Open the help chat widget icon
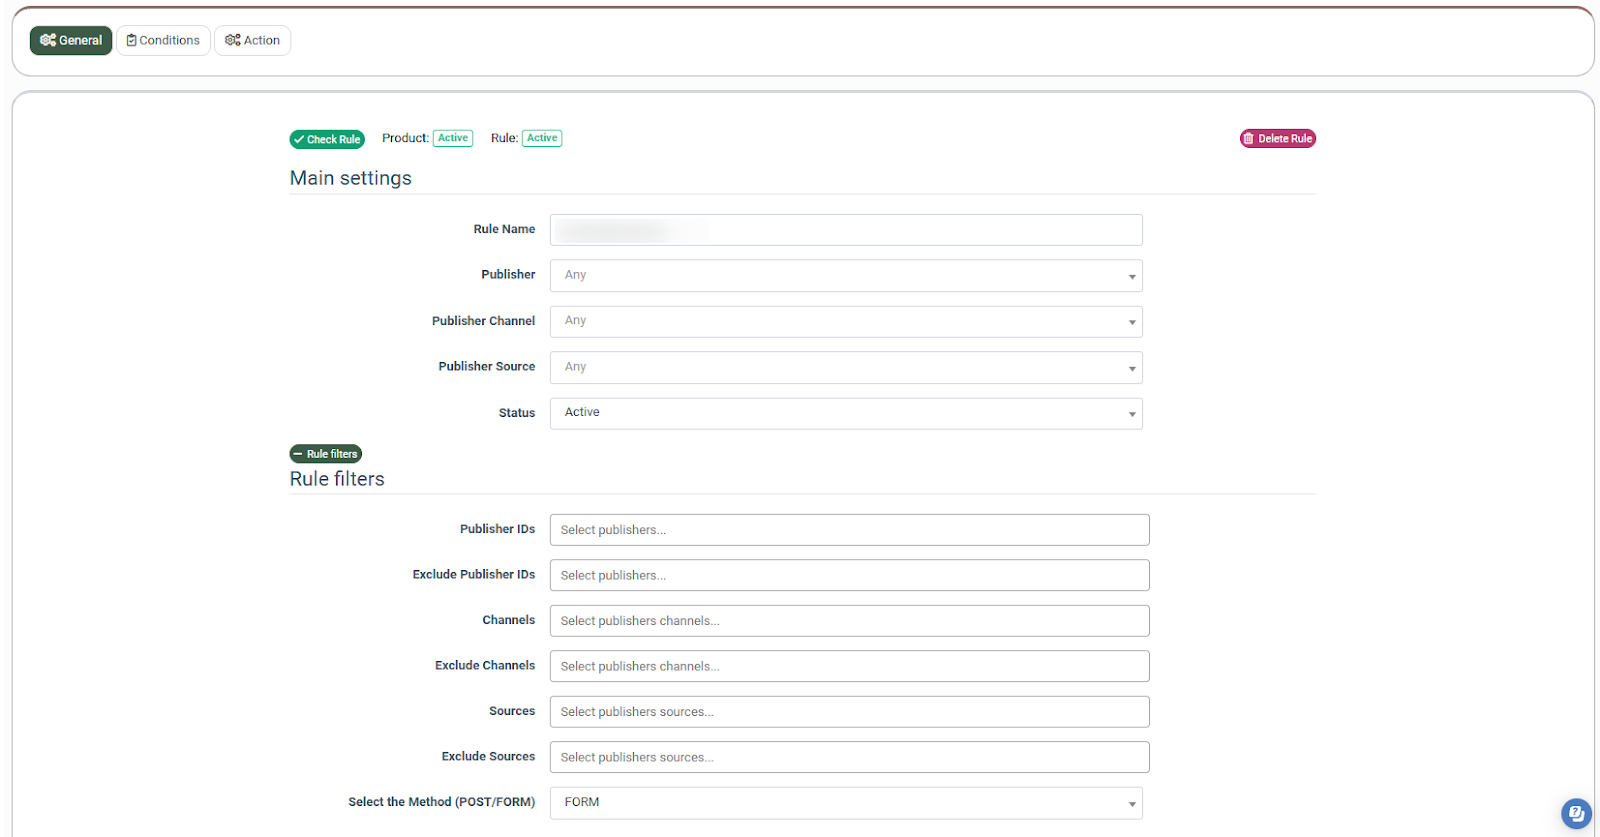 coord(1575,813)
